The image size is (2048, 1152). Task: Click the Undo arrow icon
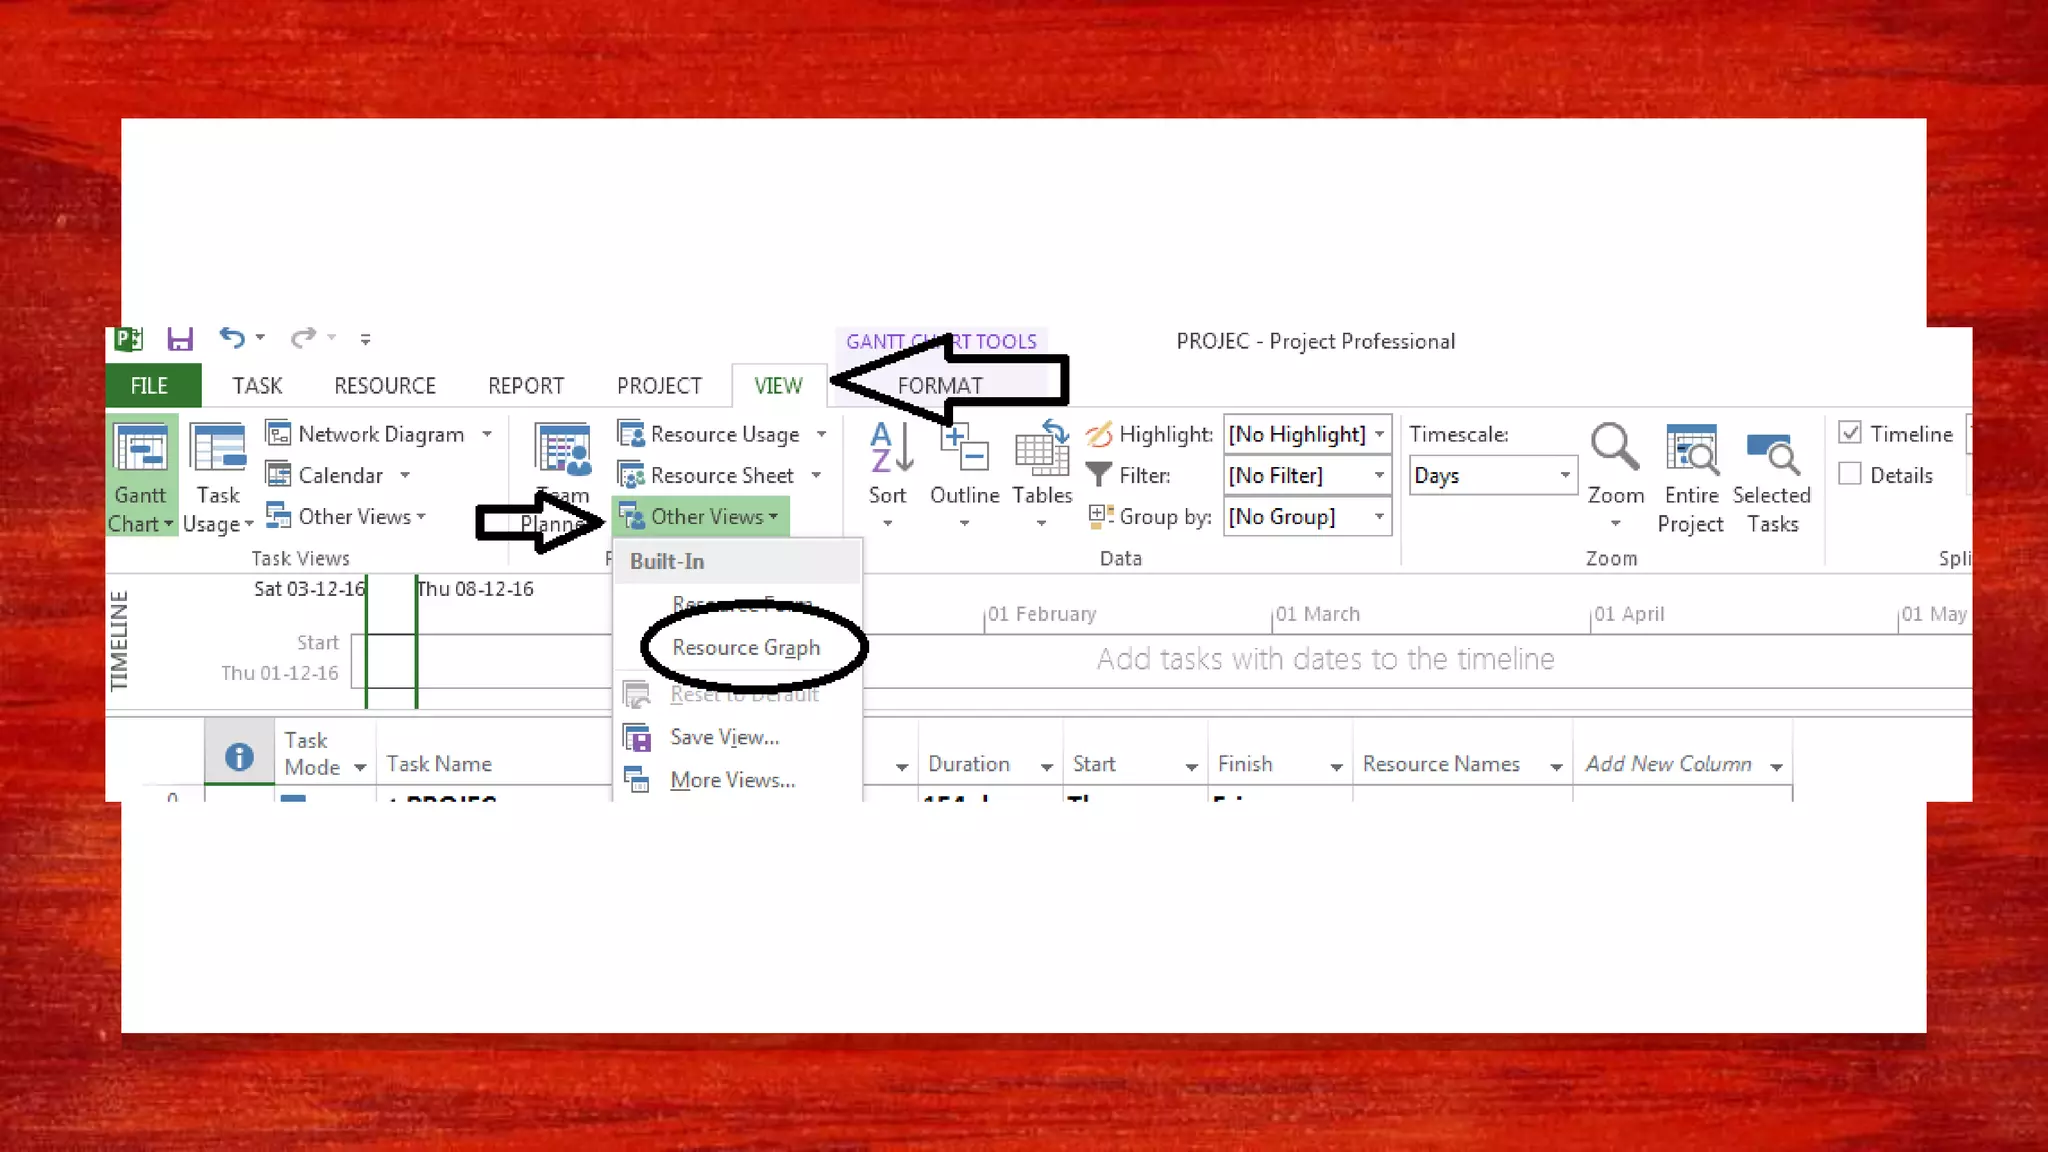click(232, 338)
